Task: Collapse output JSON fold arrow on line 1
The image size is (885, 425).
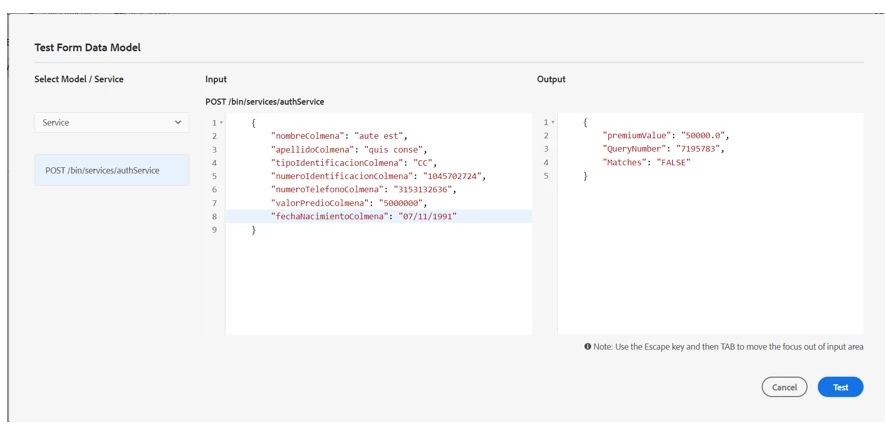Action: (x=553, y=122)
